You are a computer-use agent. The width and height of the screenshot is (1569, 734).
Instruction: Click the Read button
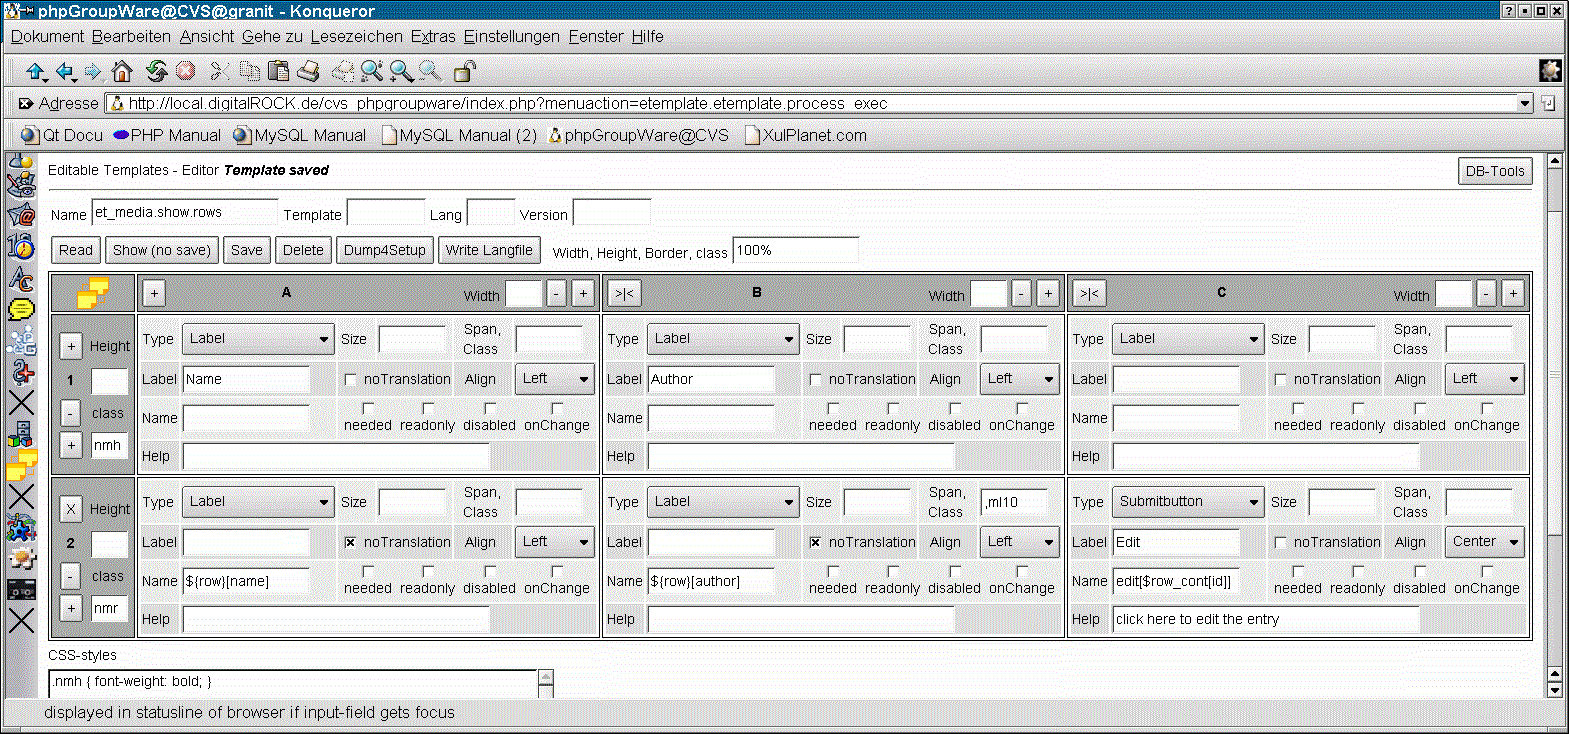coord(76,250)
